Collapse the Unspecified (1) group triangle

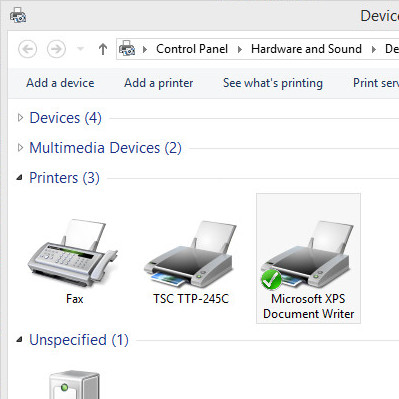(x=20, y=340)
